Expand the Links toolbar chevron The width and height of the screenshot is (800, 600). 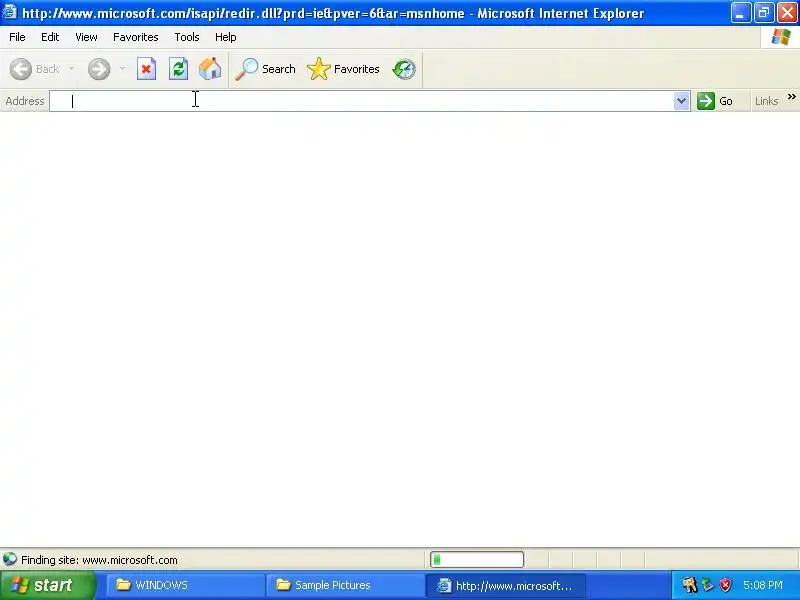coord(792,97)
